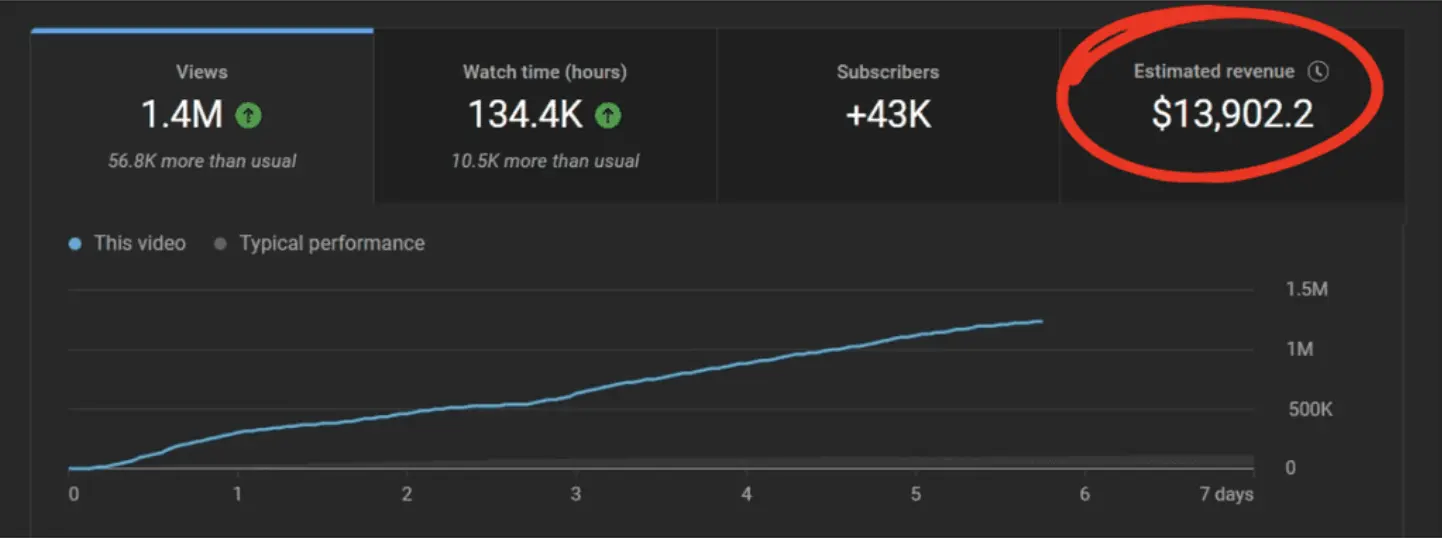The image size is (1442, 538).
Task: Click 10.5K more than usual text
Action: (x=545, y=161)
